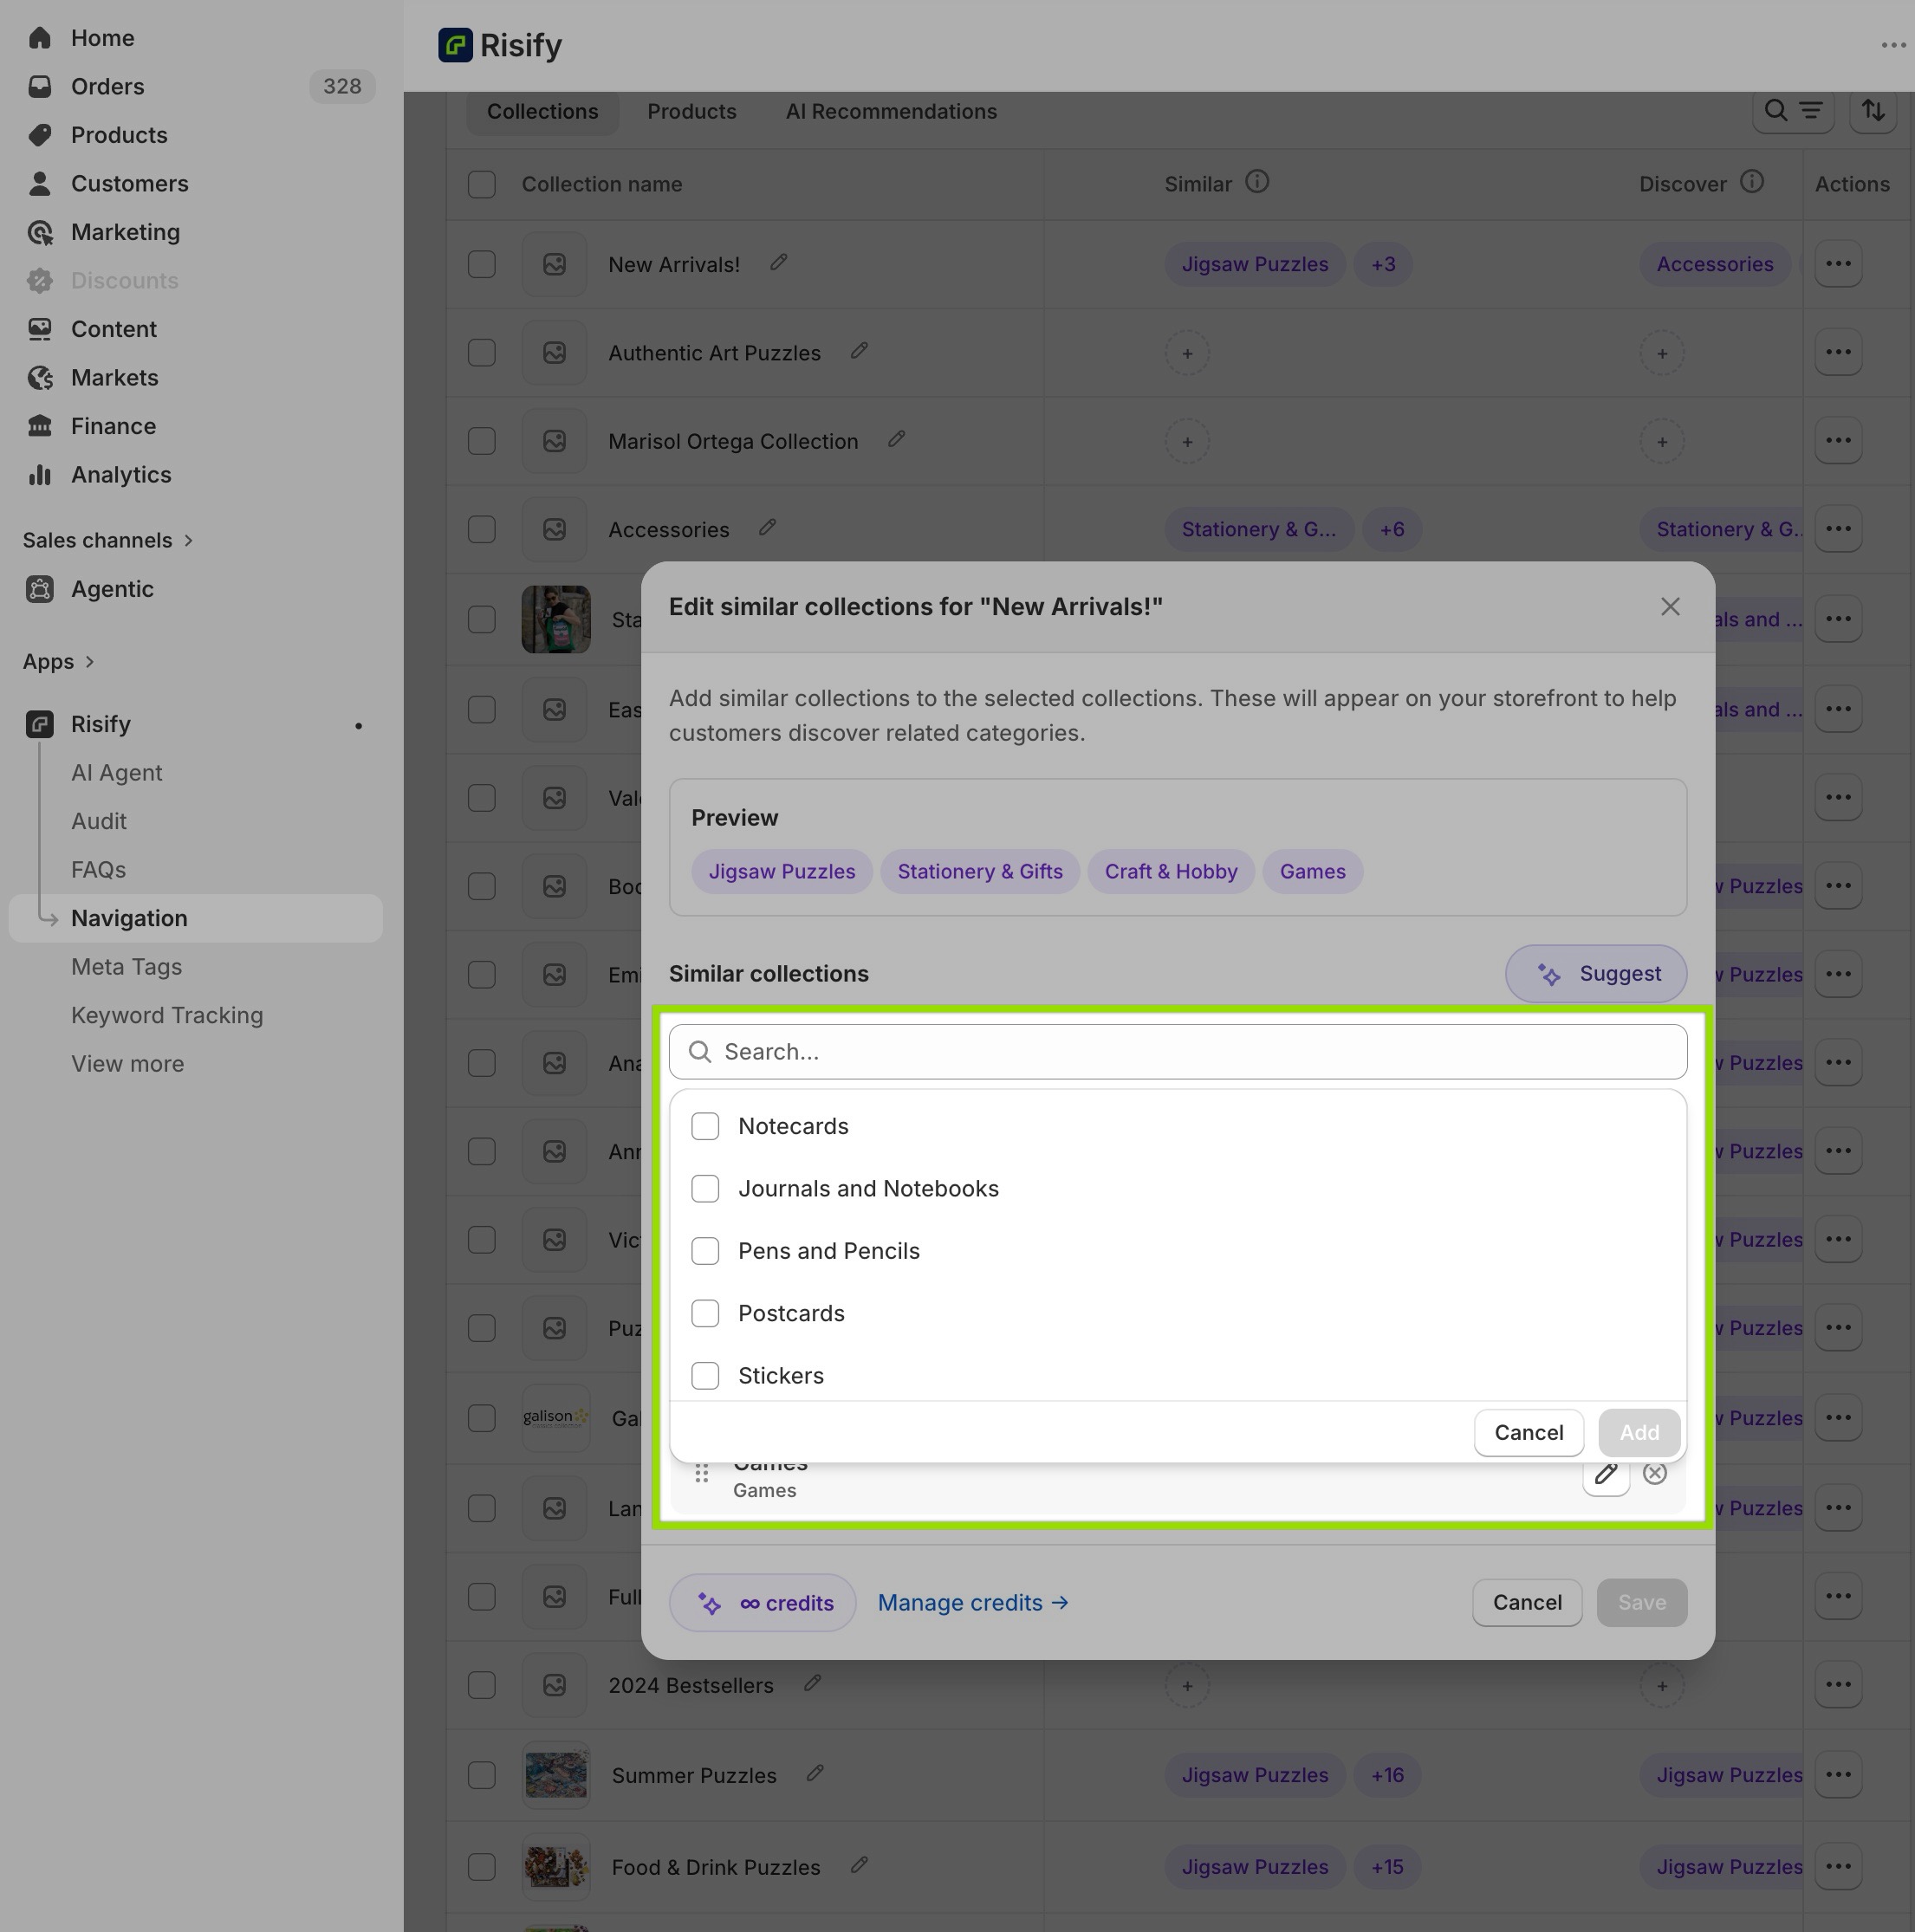
Task: Open Meta Tags in Risify submenu
Action: click(127, 967)
